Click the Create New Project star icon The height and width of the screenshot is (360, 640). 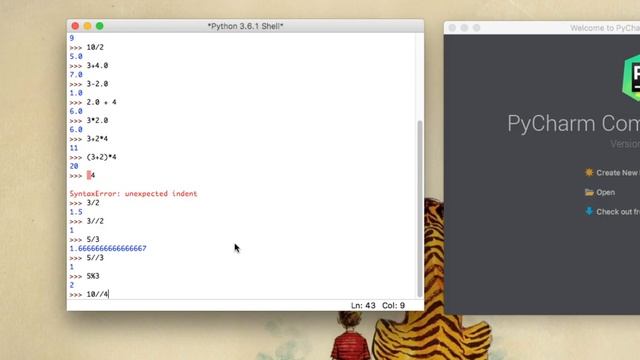[589, 173]
